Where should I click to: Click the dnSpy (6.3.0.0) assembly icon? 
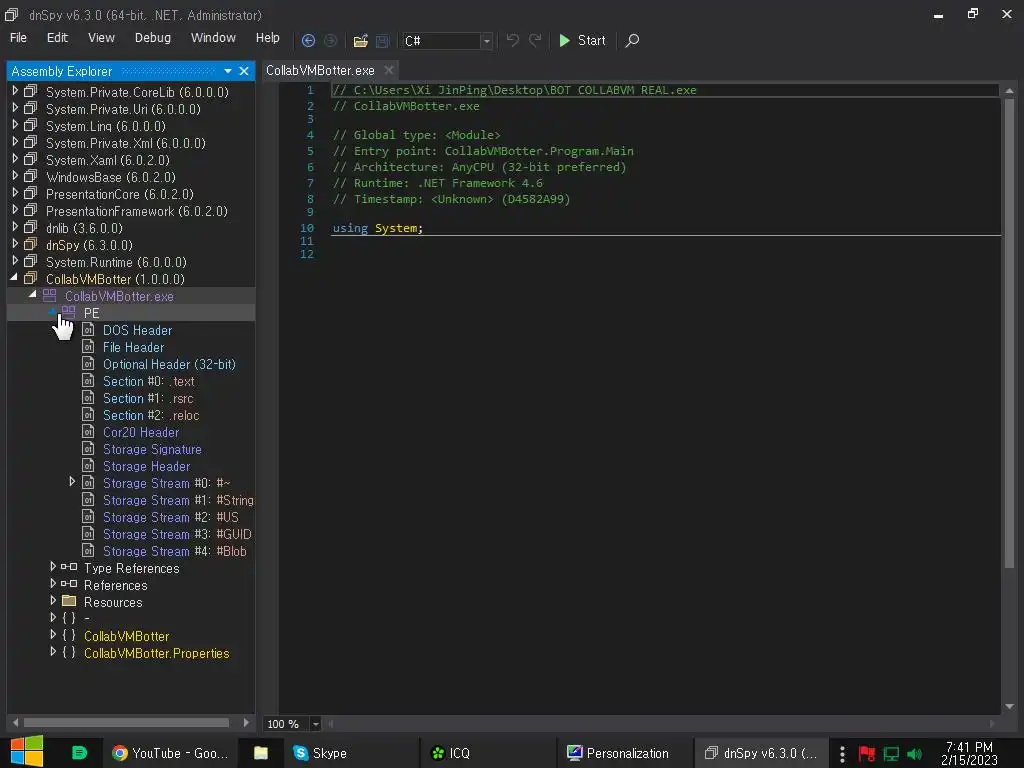click(31, 244)
